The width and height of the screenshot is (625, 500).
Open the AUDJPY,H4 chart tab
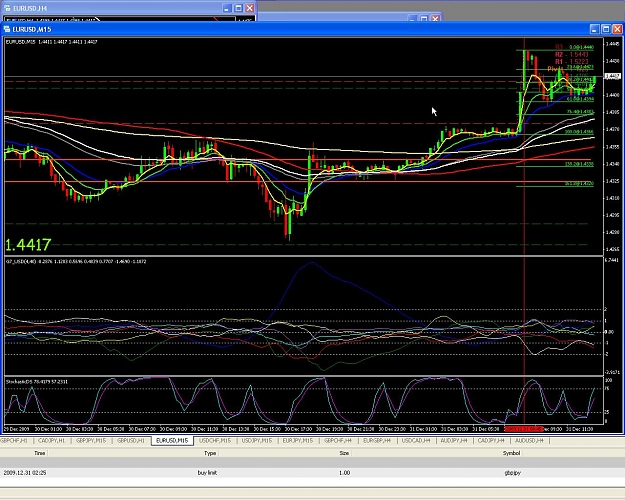(x=454, y=441)
